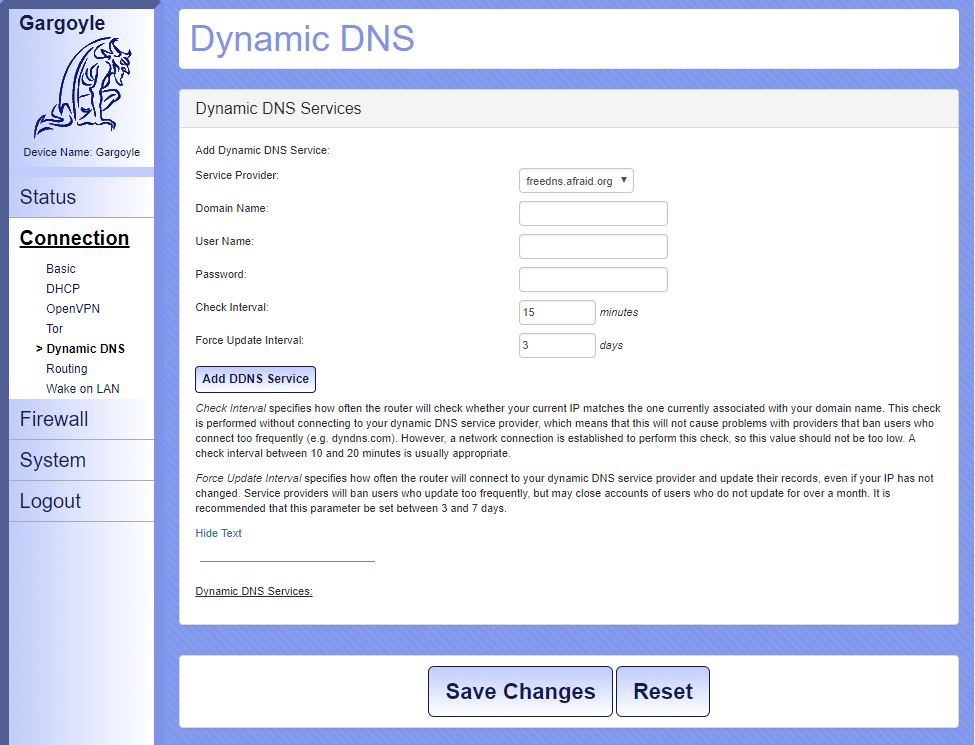Open the Wake on LAN page
The width and height of the screenshot is (975, 745).
tap(83, 389)
